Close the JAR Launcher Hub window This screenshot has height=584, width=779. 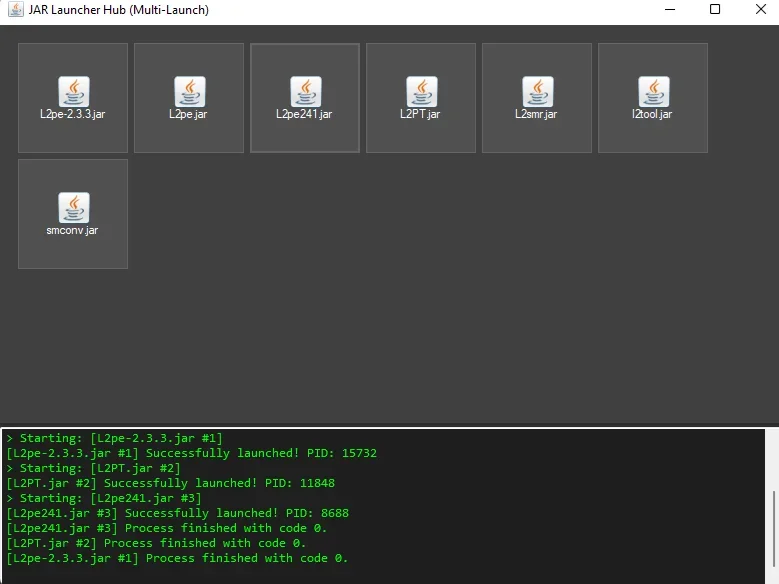click(x=761, y=9)
